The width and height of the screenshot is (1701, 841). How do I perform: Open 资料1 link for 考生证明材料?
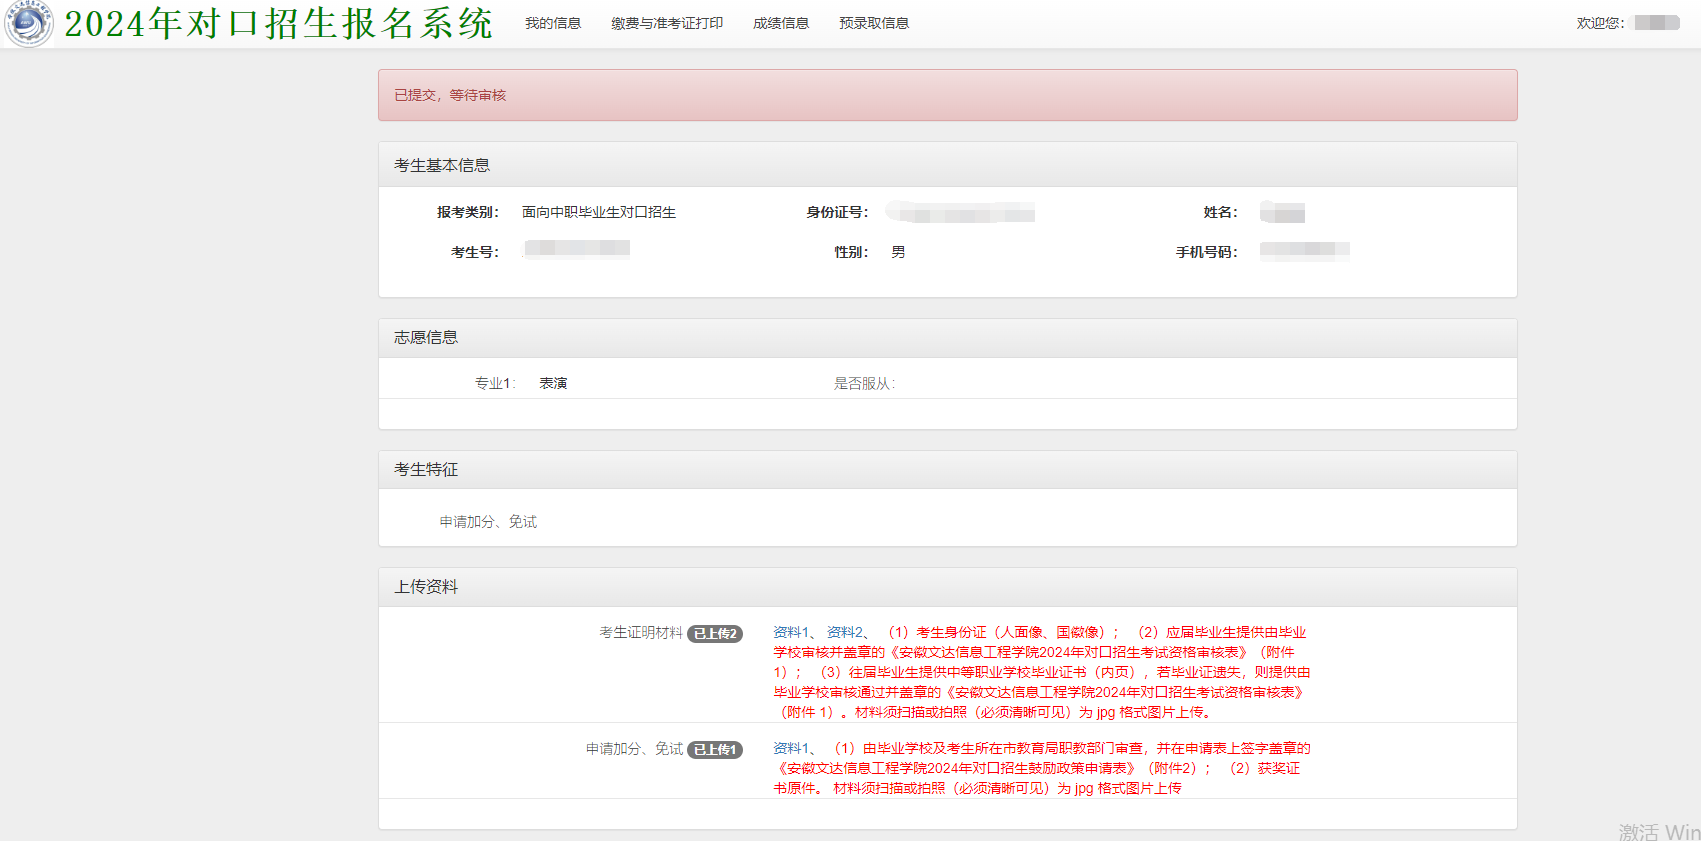[790, 633]
